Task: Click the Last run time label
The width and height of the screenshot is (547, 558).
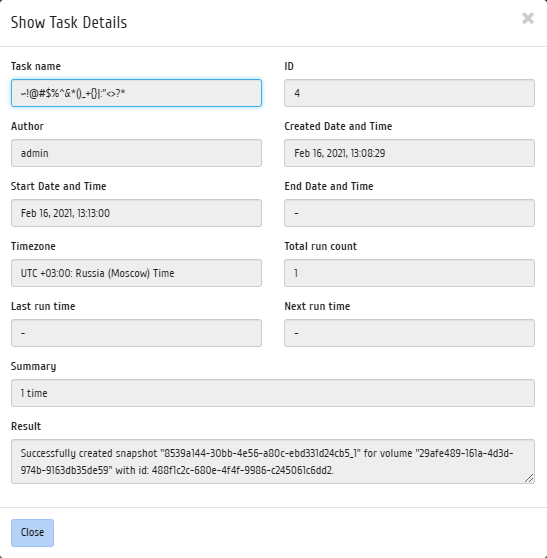Action: [x=43, y=306]
